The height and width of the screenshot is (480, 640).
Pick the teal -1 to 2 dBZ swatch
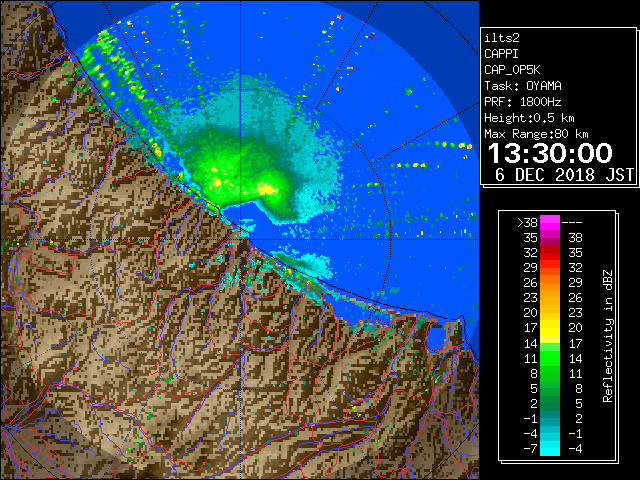[550, 418]
